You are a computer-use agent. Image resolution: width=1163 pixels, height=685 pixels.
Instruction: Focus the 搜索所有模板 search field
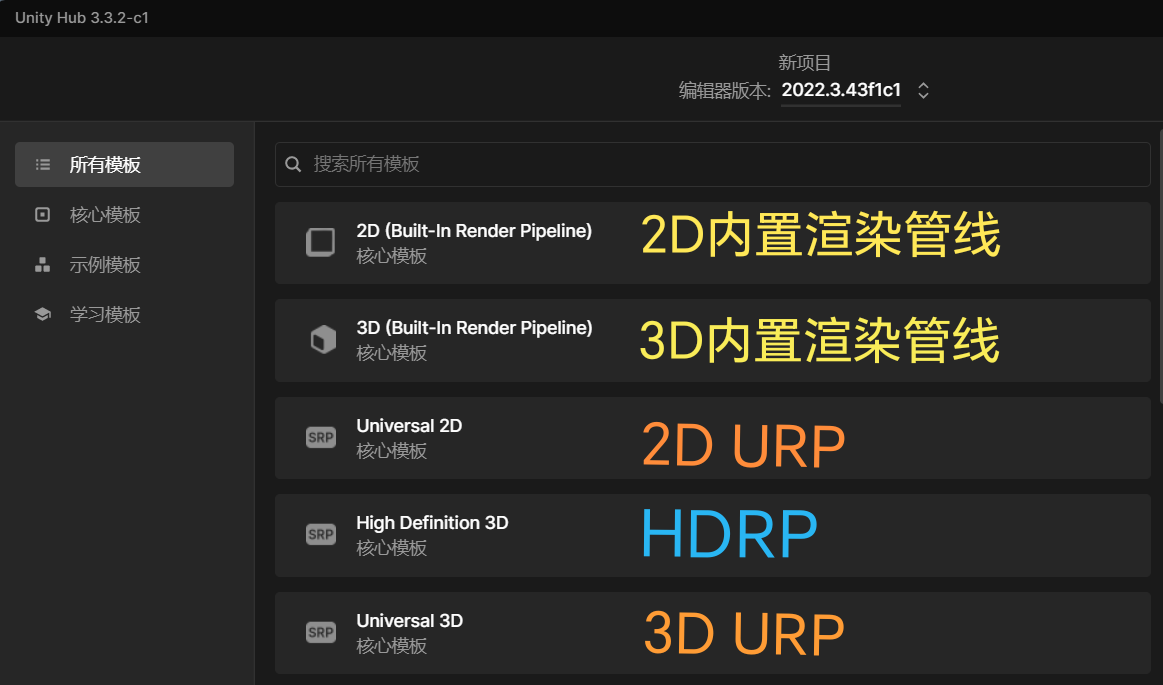click(x=712, y=164)
